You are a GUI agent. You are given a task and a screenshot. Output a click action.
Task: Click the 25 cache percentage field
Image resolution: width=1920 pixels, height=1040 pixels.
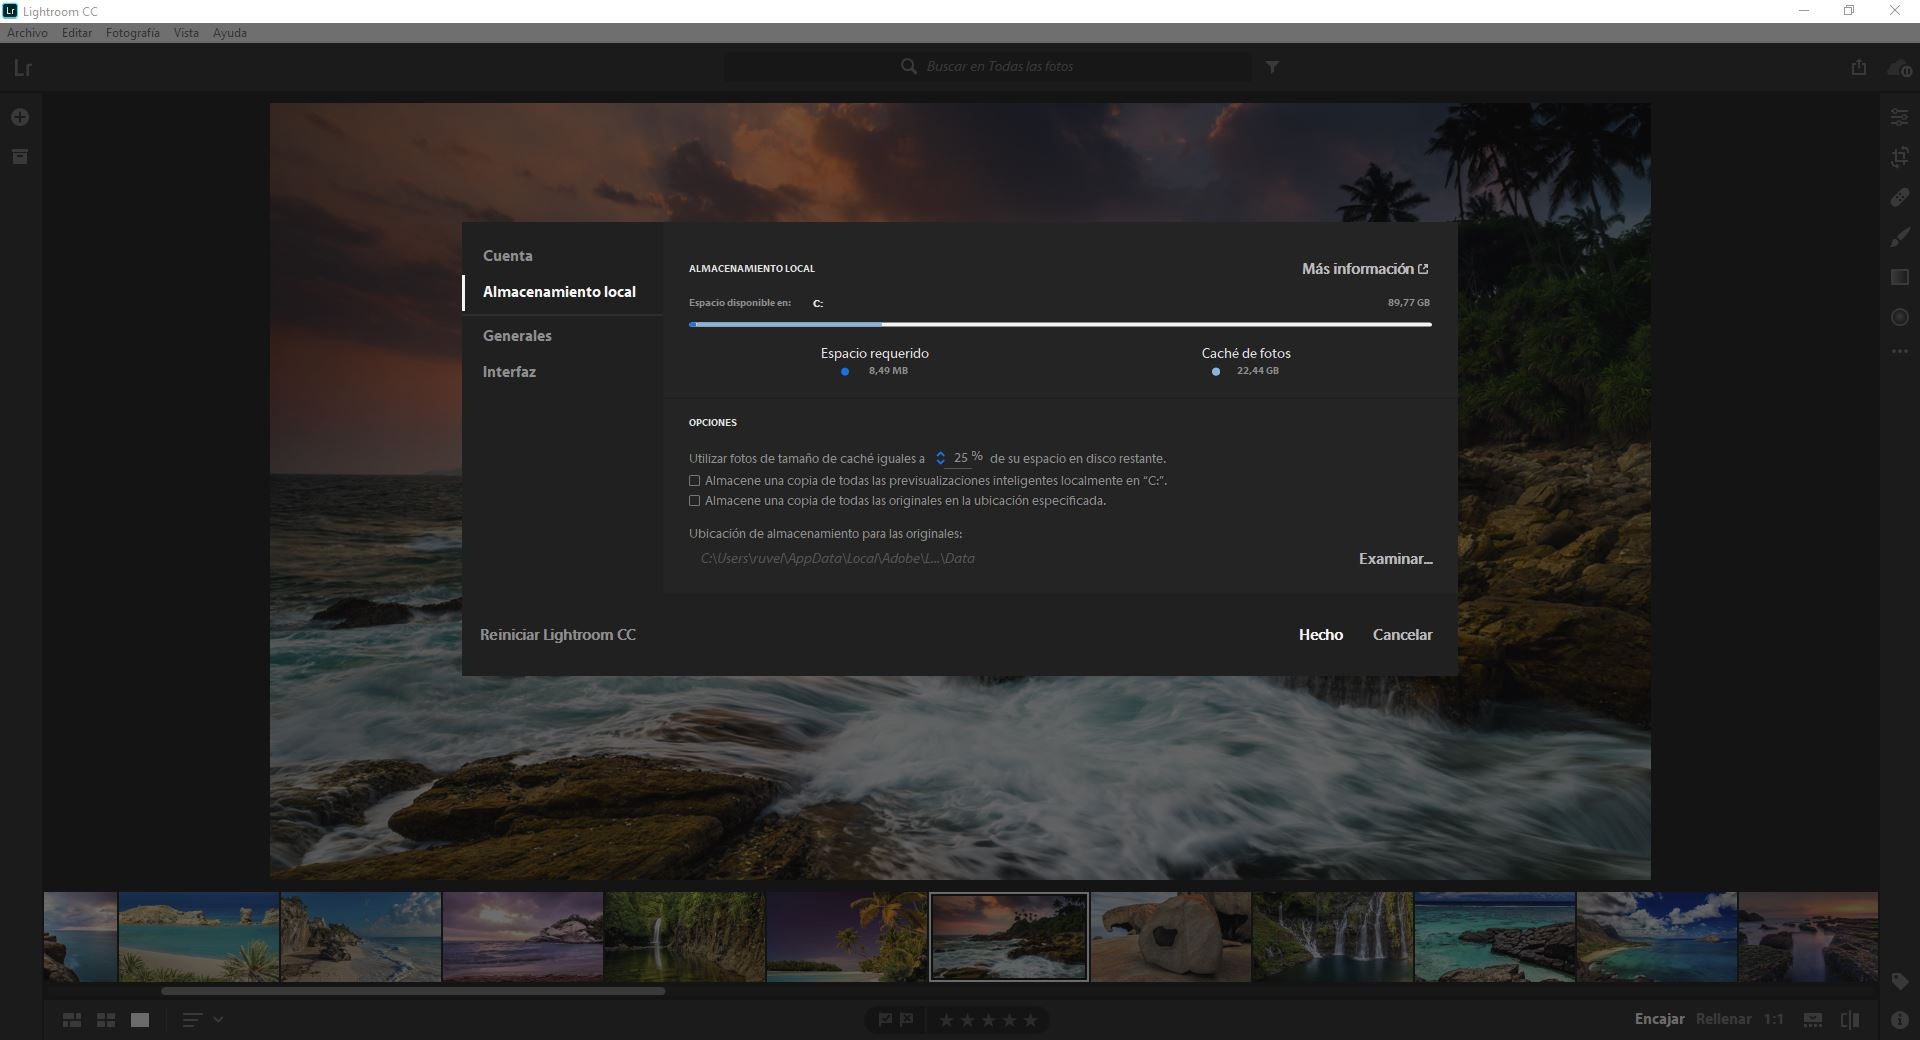pyautogui.click(x=961, y=458)
